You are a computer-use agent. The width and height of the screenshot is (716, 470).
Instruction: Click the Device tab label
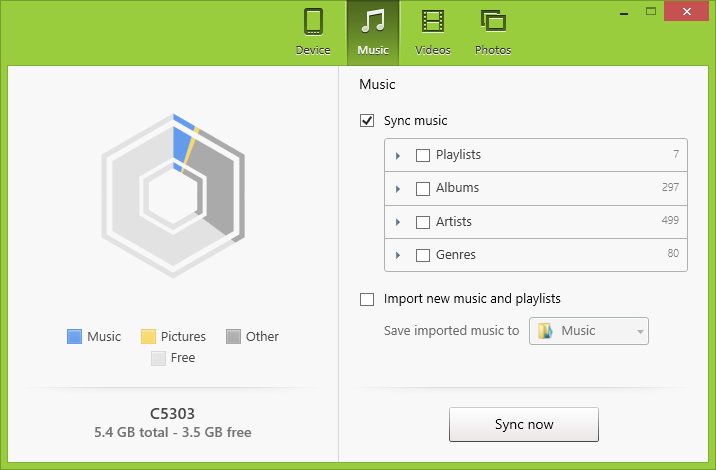click(x=313, y=50)
